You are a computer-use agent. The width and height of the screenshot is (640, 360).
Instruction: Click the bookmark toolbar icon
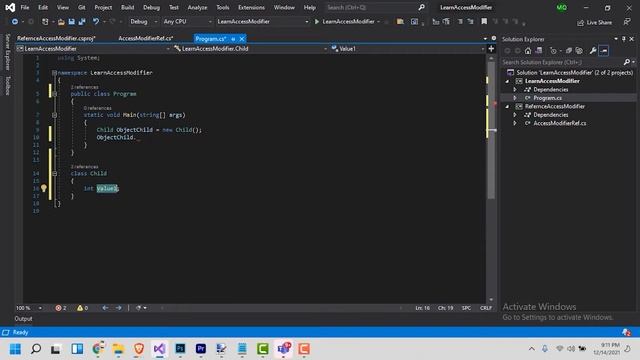point(484,21)
